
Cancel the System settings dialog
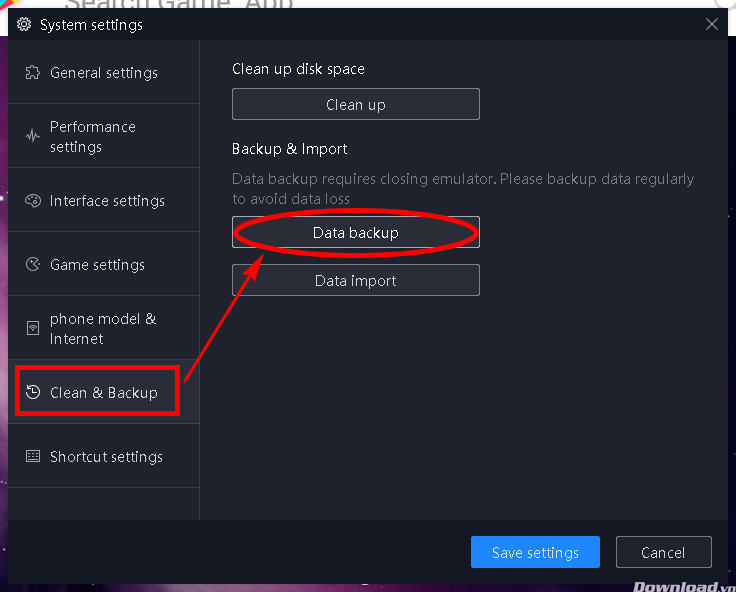(x=663, y=552)
